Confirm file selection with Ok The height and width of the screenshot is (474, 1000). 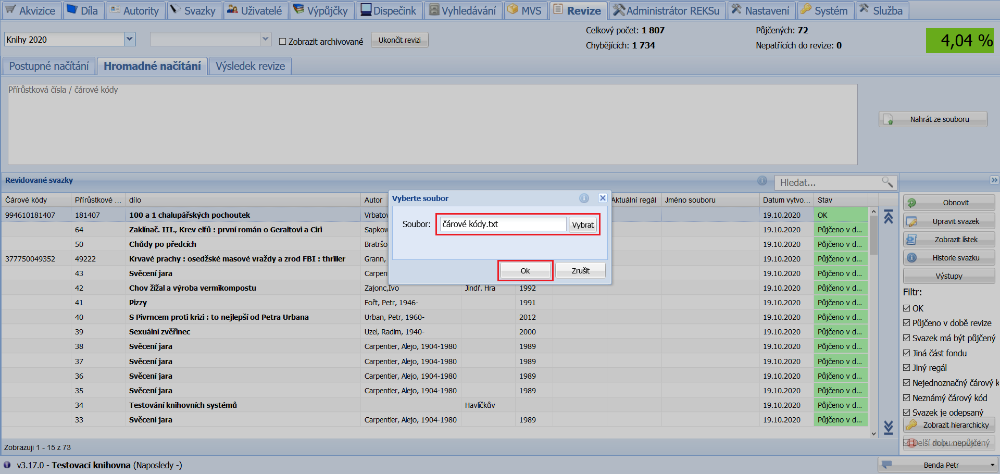(525, 271)
